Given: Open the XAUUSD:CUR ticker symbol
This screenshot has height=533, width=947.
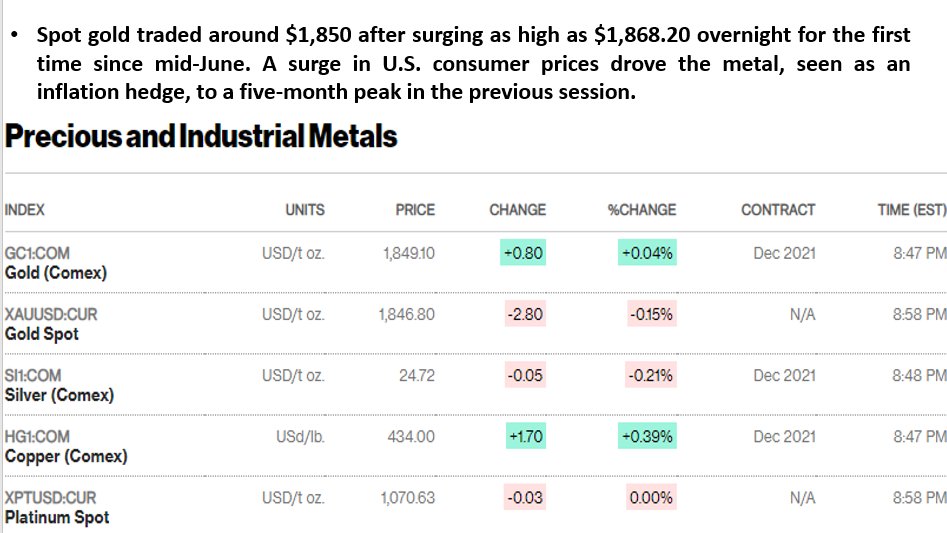Looking at the screenshot, I should [51, 314].
